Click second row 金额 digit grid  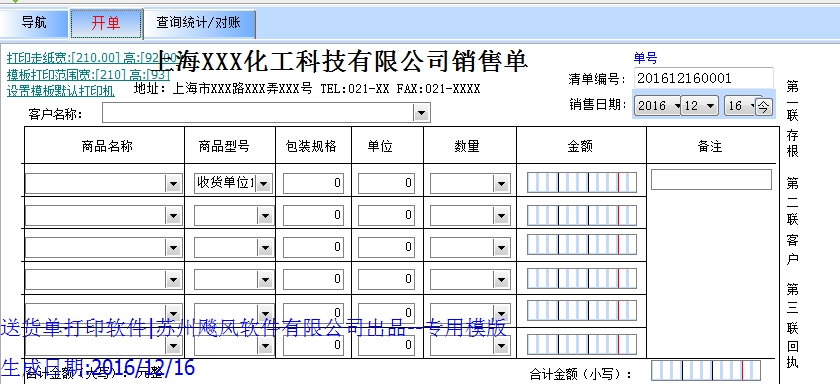(582, 215)
